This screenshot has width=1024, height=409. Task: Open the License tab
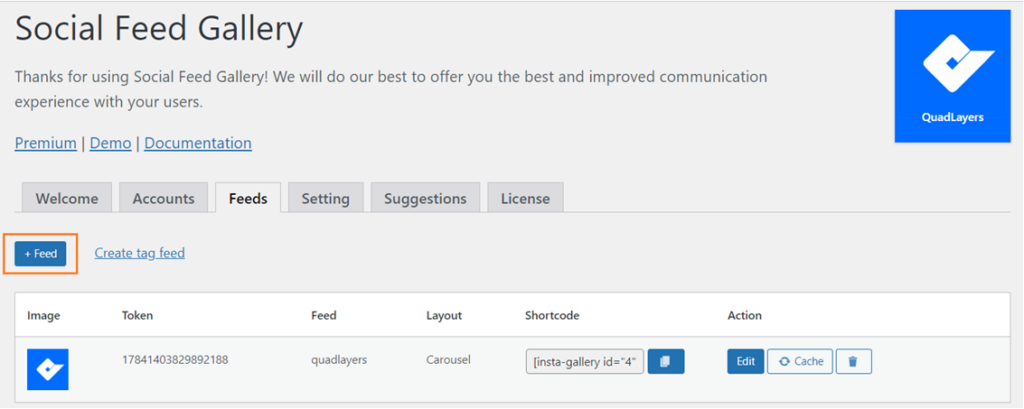click(x=525, y=198)
